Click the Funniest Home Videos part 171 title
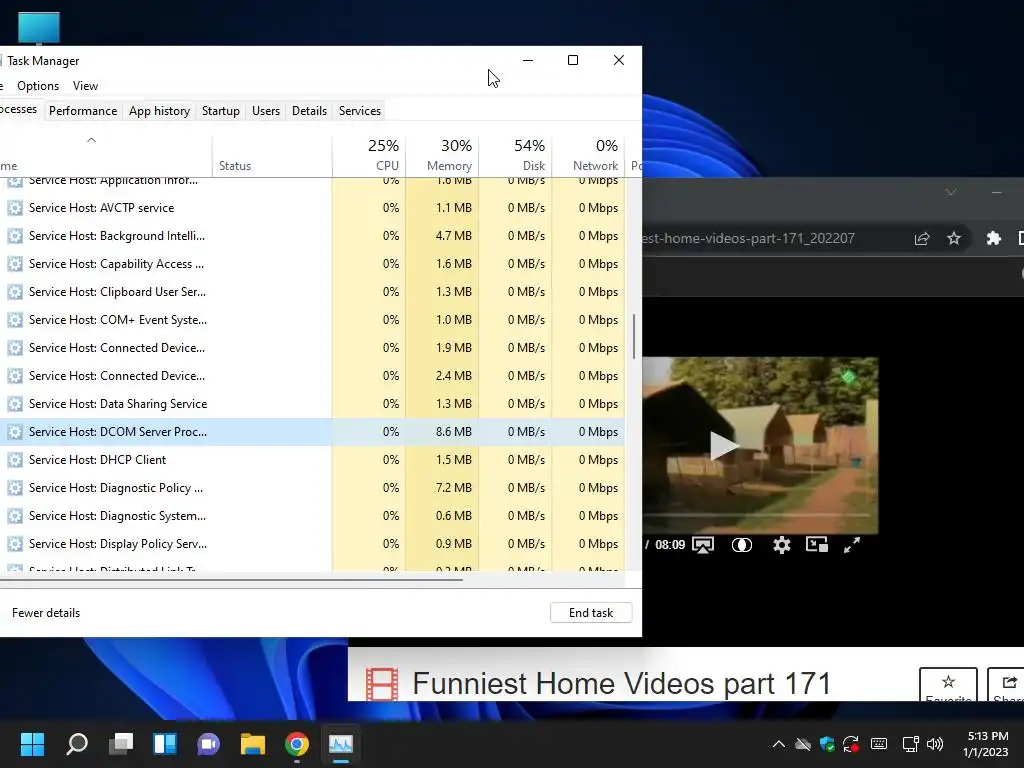 point(622,683)
